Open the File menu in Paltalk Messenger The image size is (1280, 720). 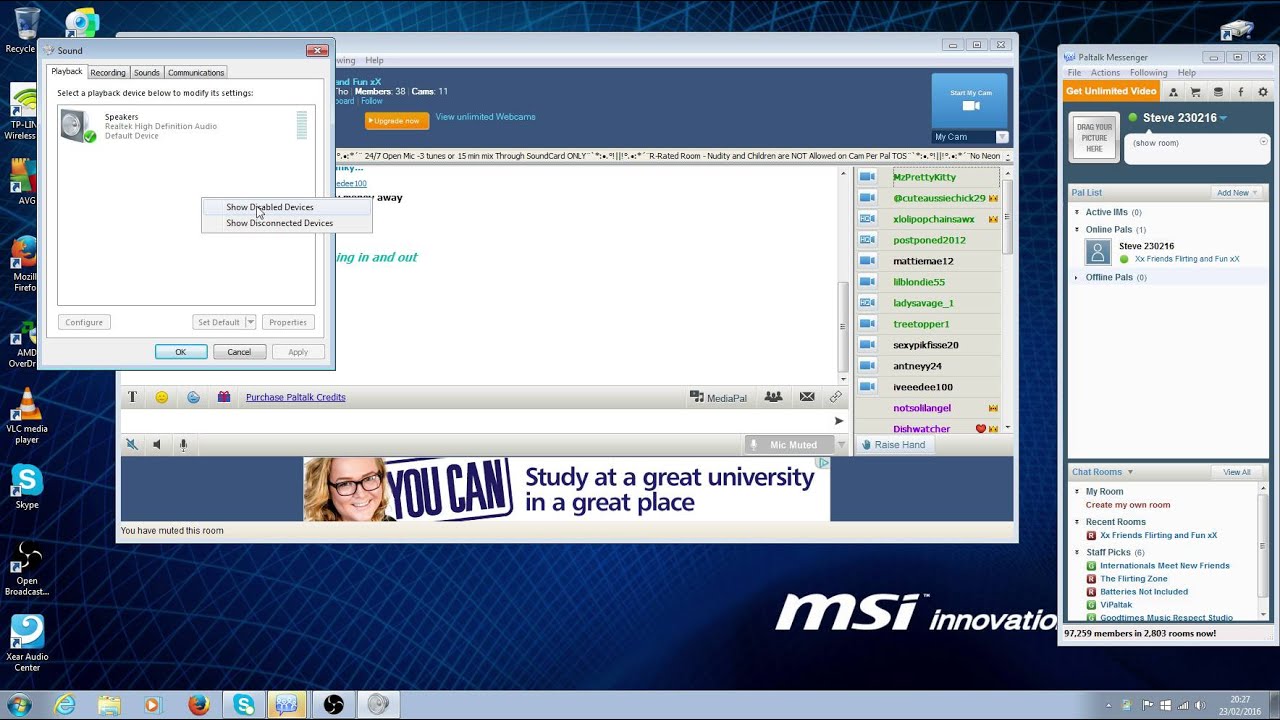click(x=1074, y=73)
